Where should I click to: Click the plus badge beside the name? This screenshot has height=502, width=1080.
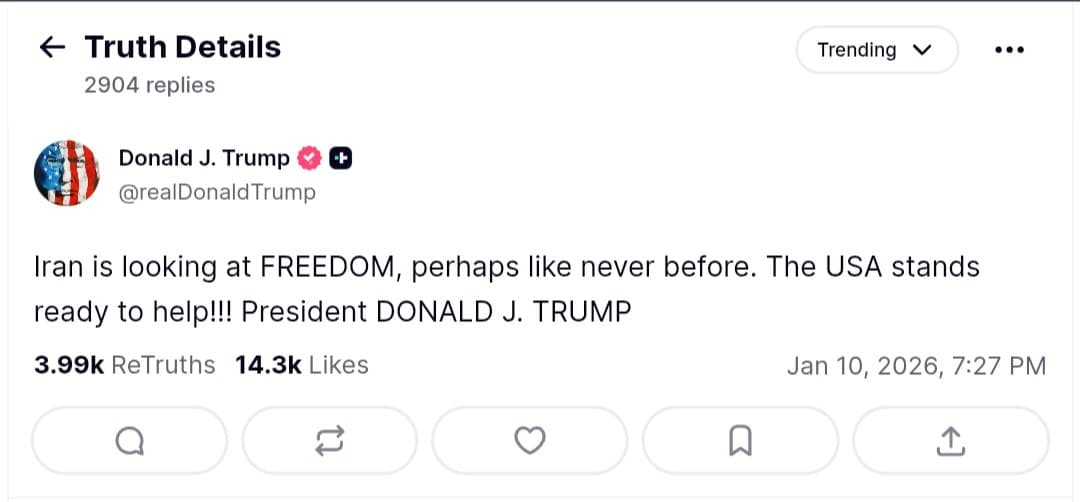pyautogui.click(x=341, y=158)
